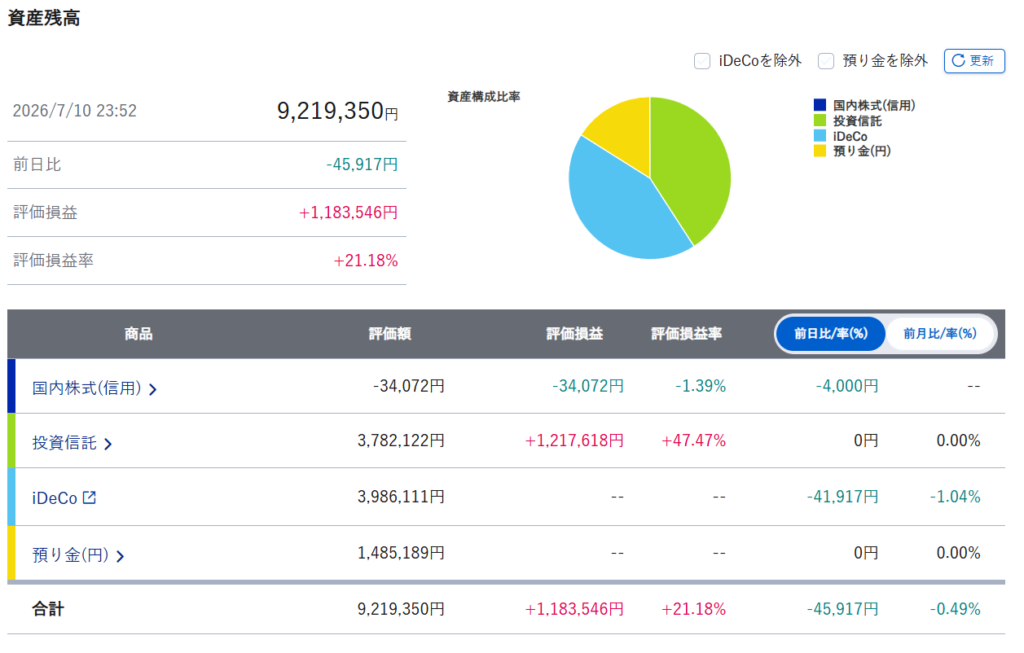This screenshot has width=1024, height=653.
Task: Expand chevron next to 預り金(円)
Action: [120, 556]
